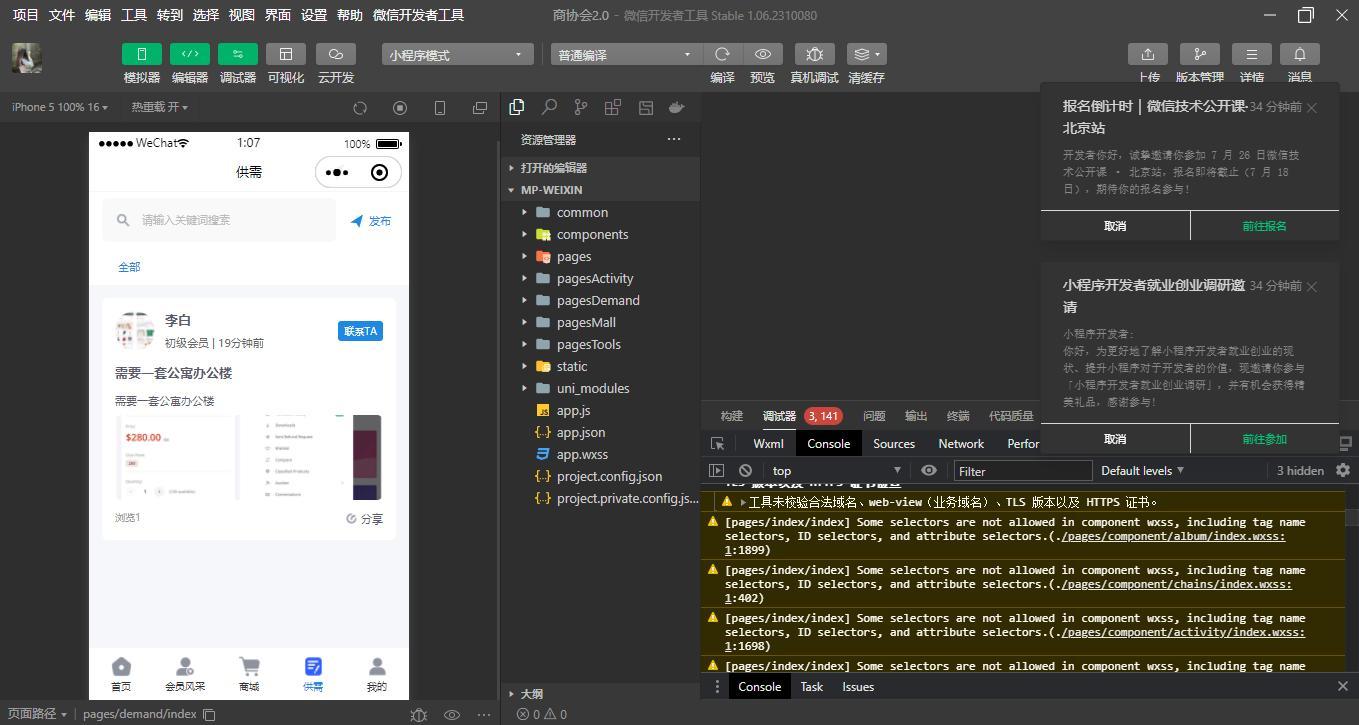Click the 联系TA button on 李白 card
The height and width of the screenshot is (725, 1359).
(360, 331)
